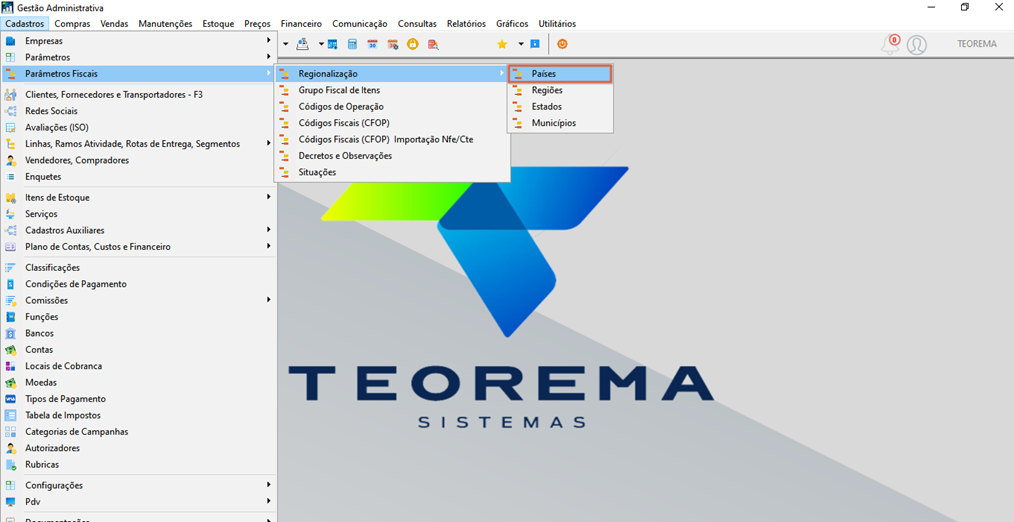The image size is (1014, 522).
Task: Choose Decretos e Observações entry
Action: [x=393, y=156]
